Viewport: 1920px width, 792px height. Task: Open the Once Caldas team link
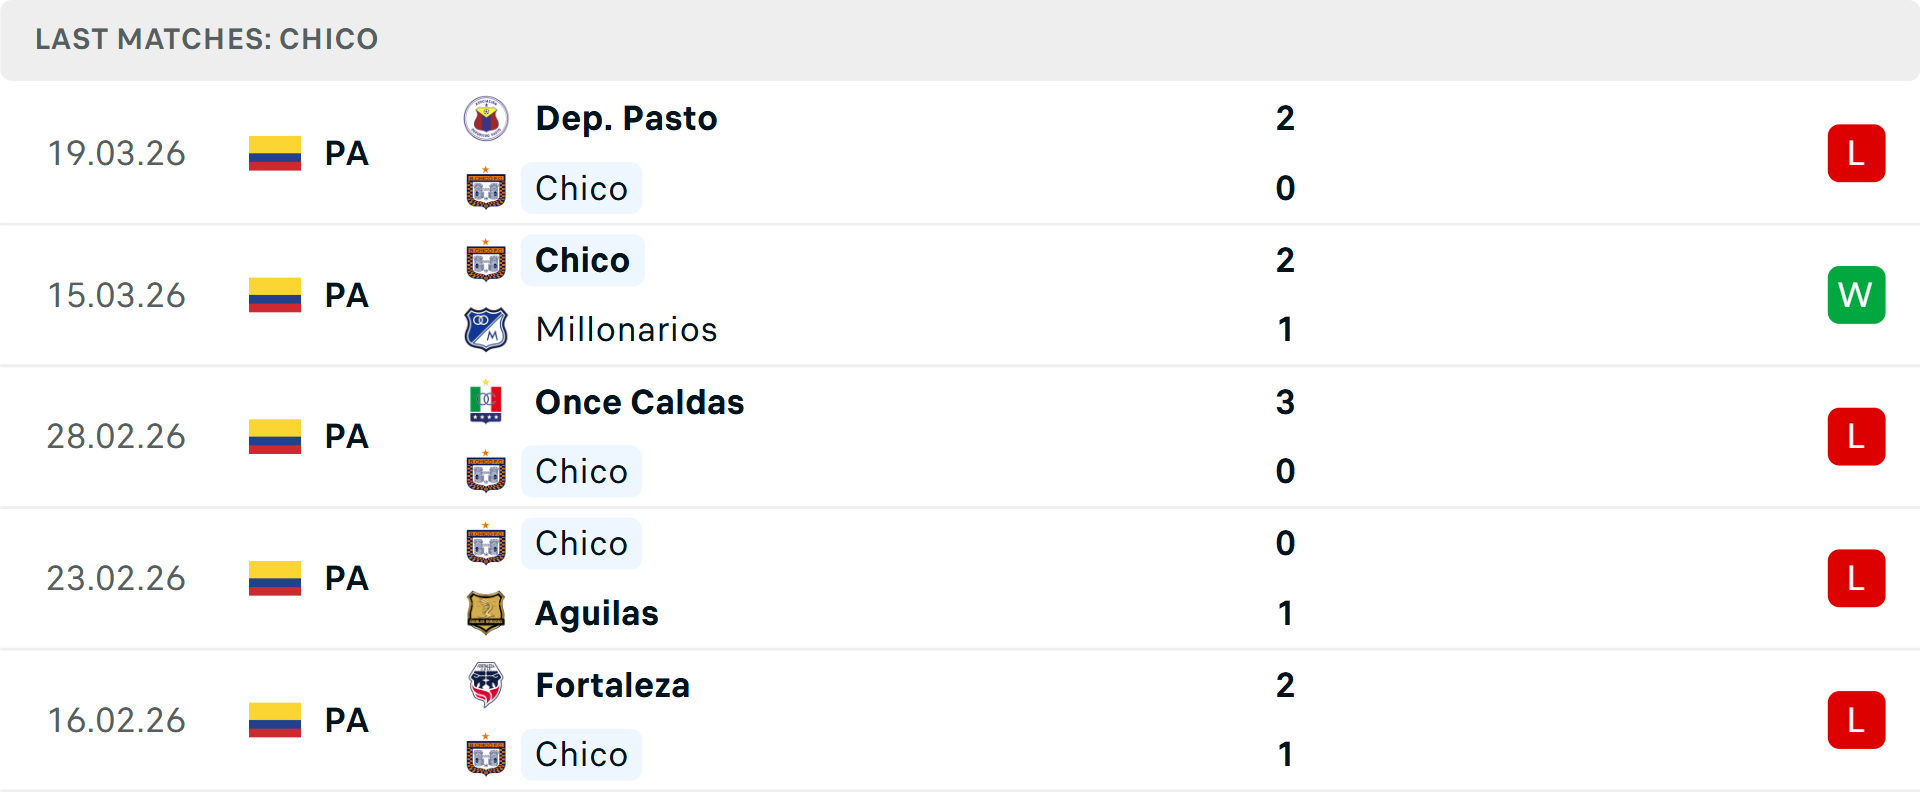click(639, 402)
